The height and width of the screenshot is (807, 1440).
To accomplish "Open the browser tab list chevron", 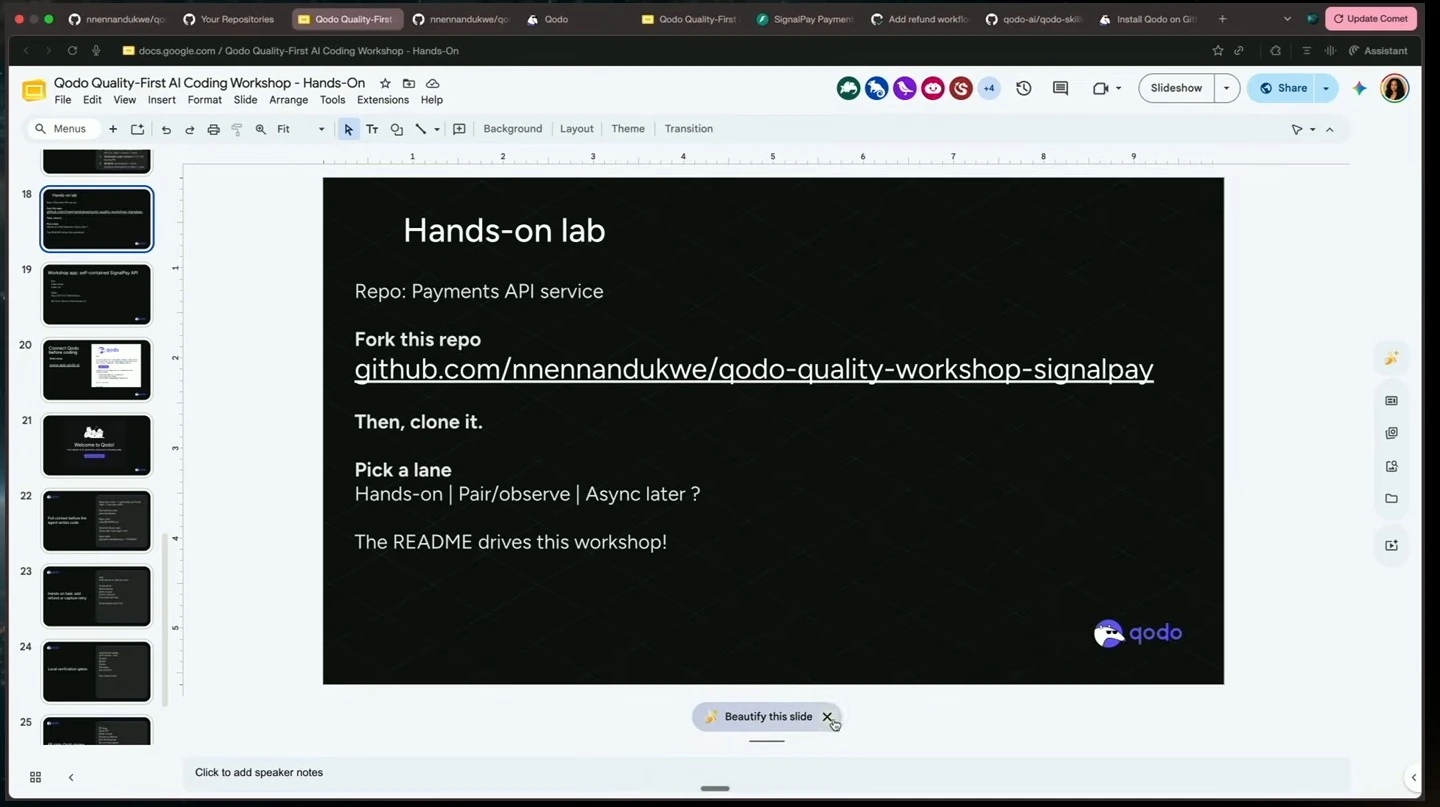I will tap(1287, 19).
